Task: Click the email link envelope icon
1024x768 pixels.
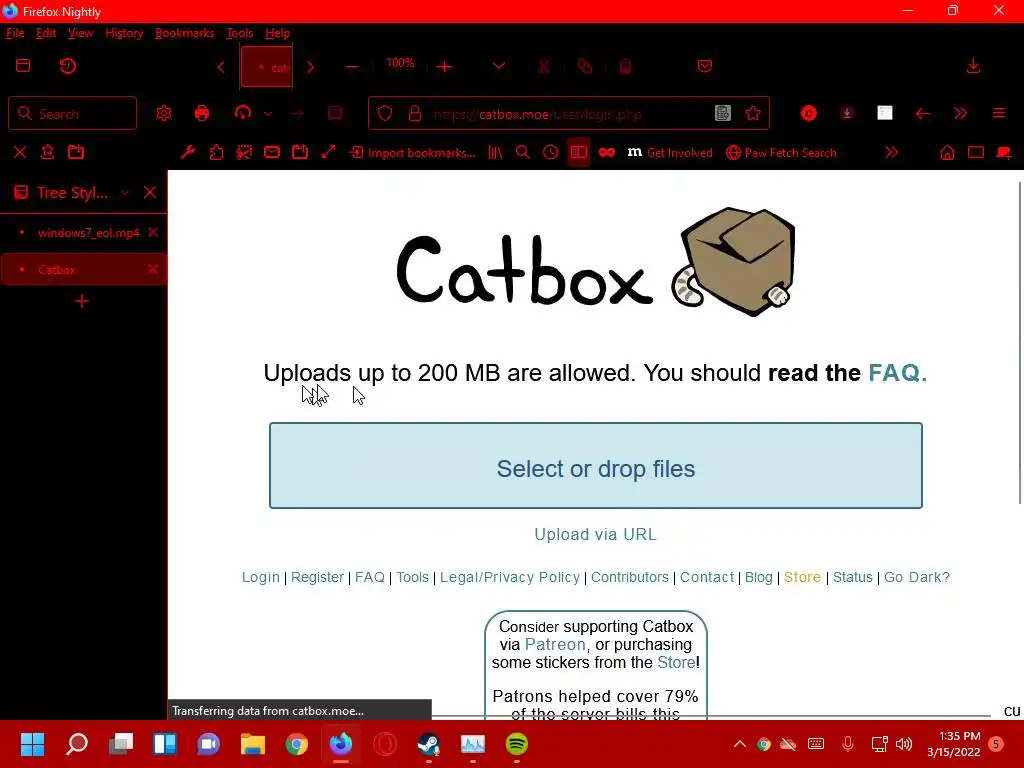Action: coord(272,152)
